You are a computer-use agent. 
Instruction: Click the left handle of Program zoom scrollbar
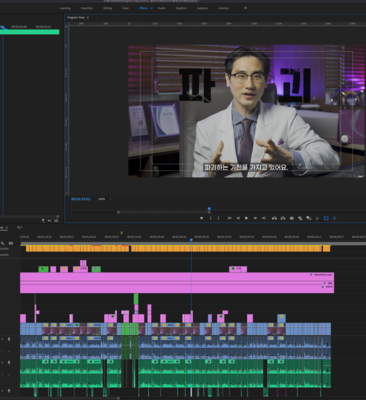pos(118,212)
